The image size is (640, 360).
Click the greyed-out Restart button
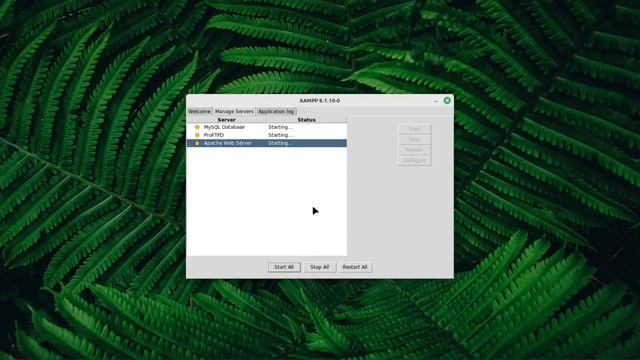(x=414, y=150)
